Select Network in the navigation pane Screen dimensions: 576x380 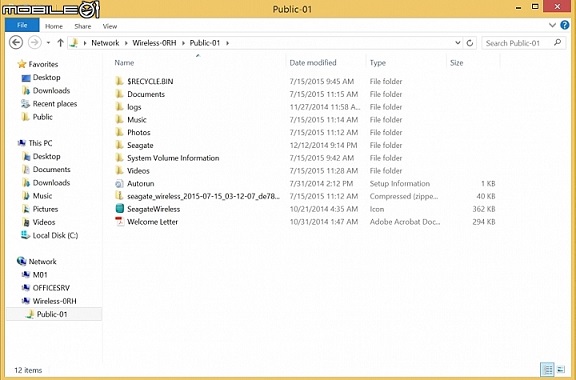pyautogui.click(x=42, y=262)
